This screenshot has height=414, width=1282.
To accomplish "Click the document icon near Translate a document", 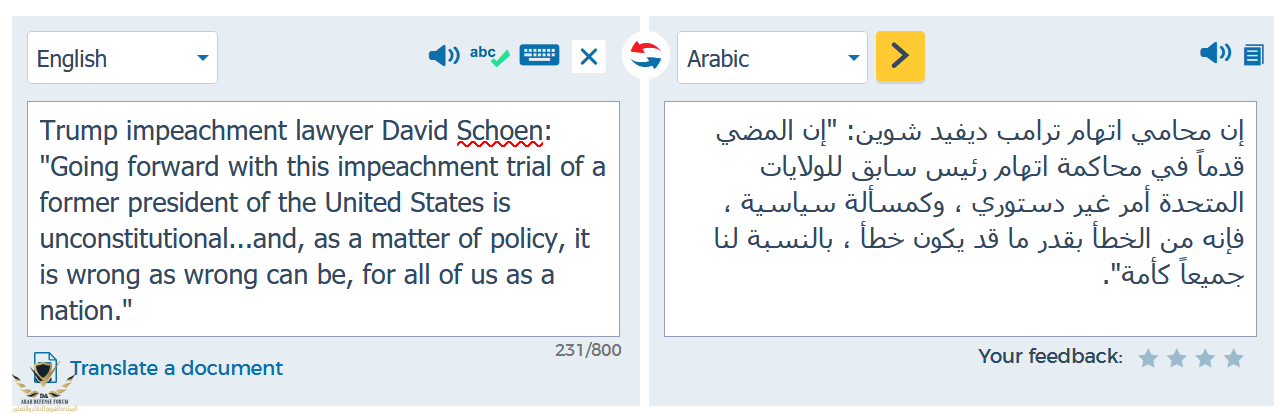I will pyautogui.click(x=45, y=367).
